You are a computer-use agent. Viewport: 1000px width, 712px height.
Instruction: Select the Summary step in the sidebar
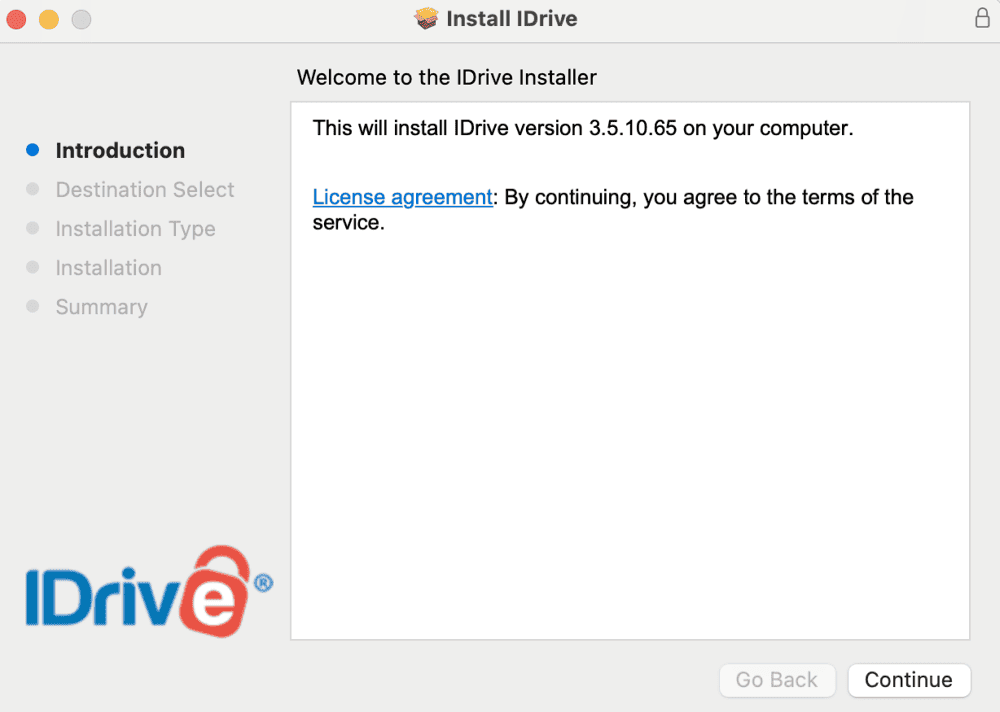click(x=101, y=306)
